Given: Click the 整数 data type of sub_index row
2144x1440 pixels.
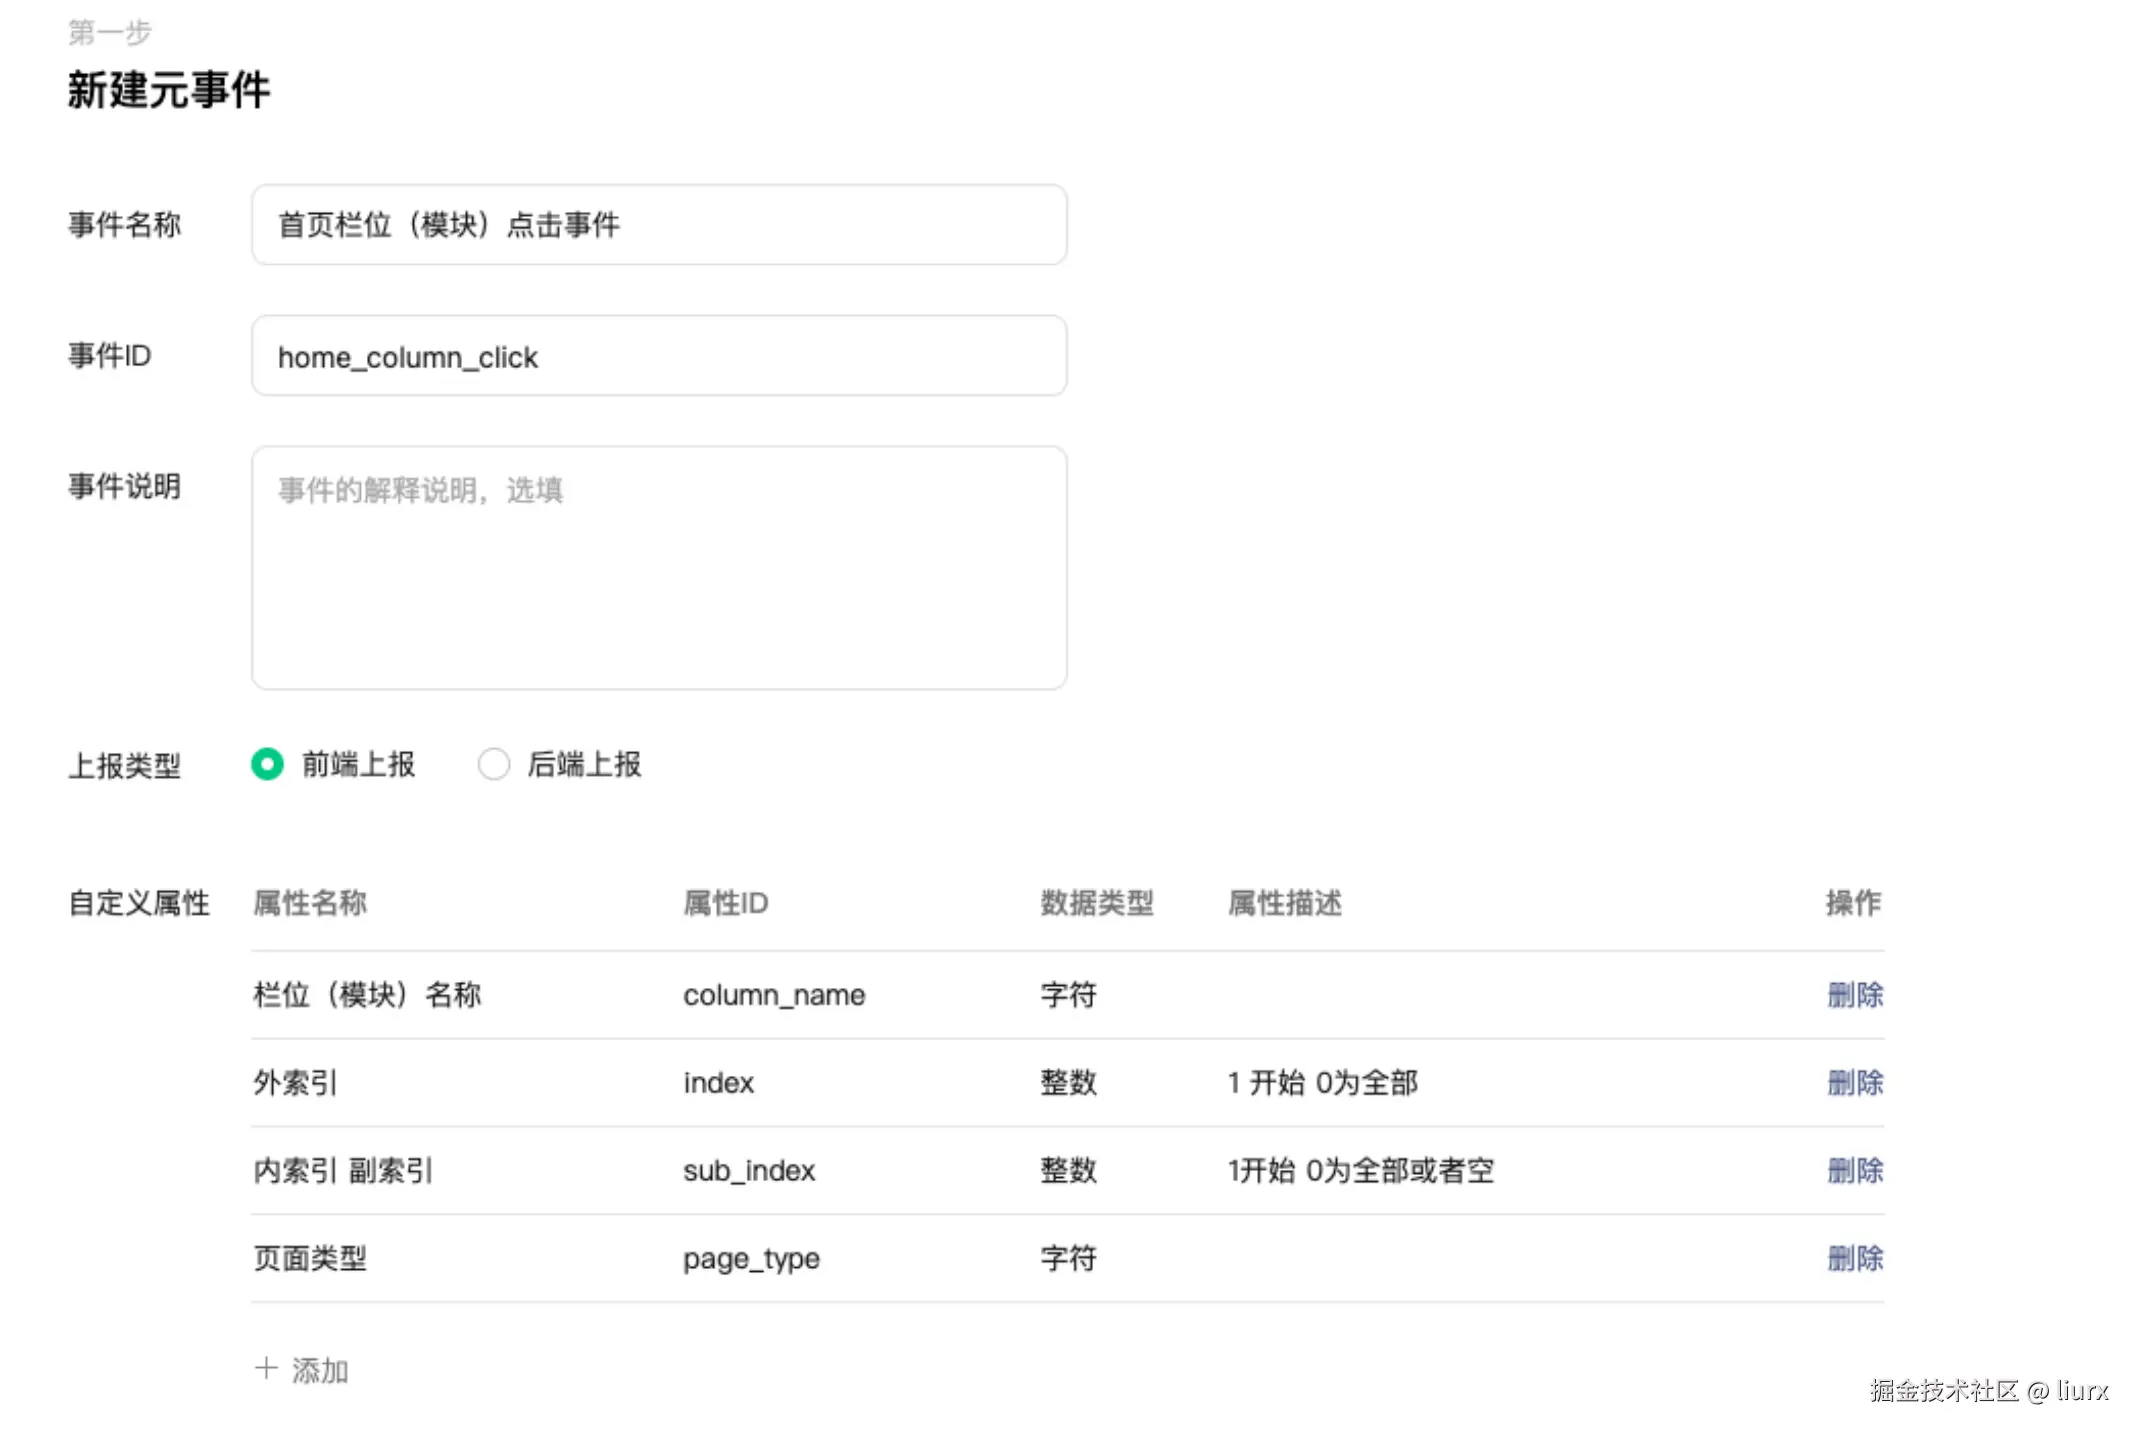Looking at the screenshot, I should 1068,1171.
